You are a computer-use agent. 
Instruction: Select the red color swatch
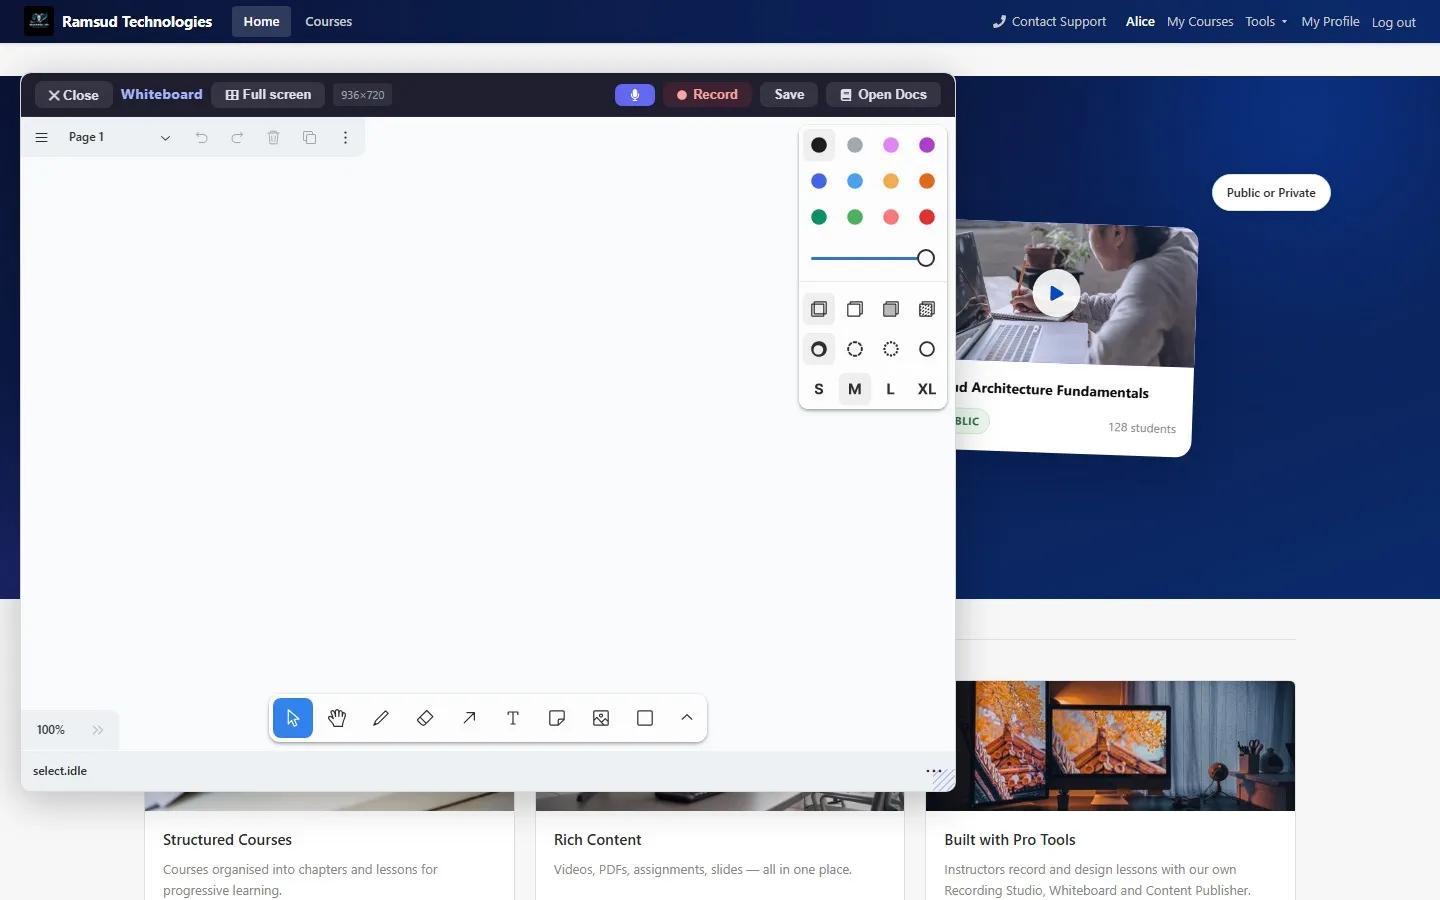927,217
